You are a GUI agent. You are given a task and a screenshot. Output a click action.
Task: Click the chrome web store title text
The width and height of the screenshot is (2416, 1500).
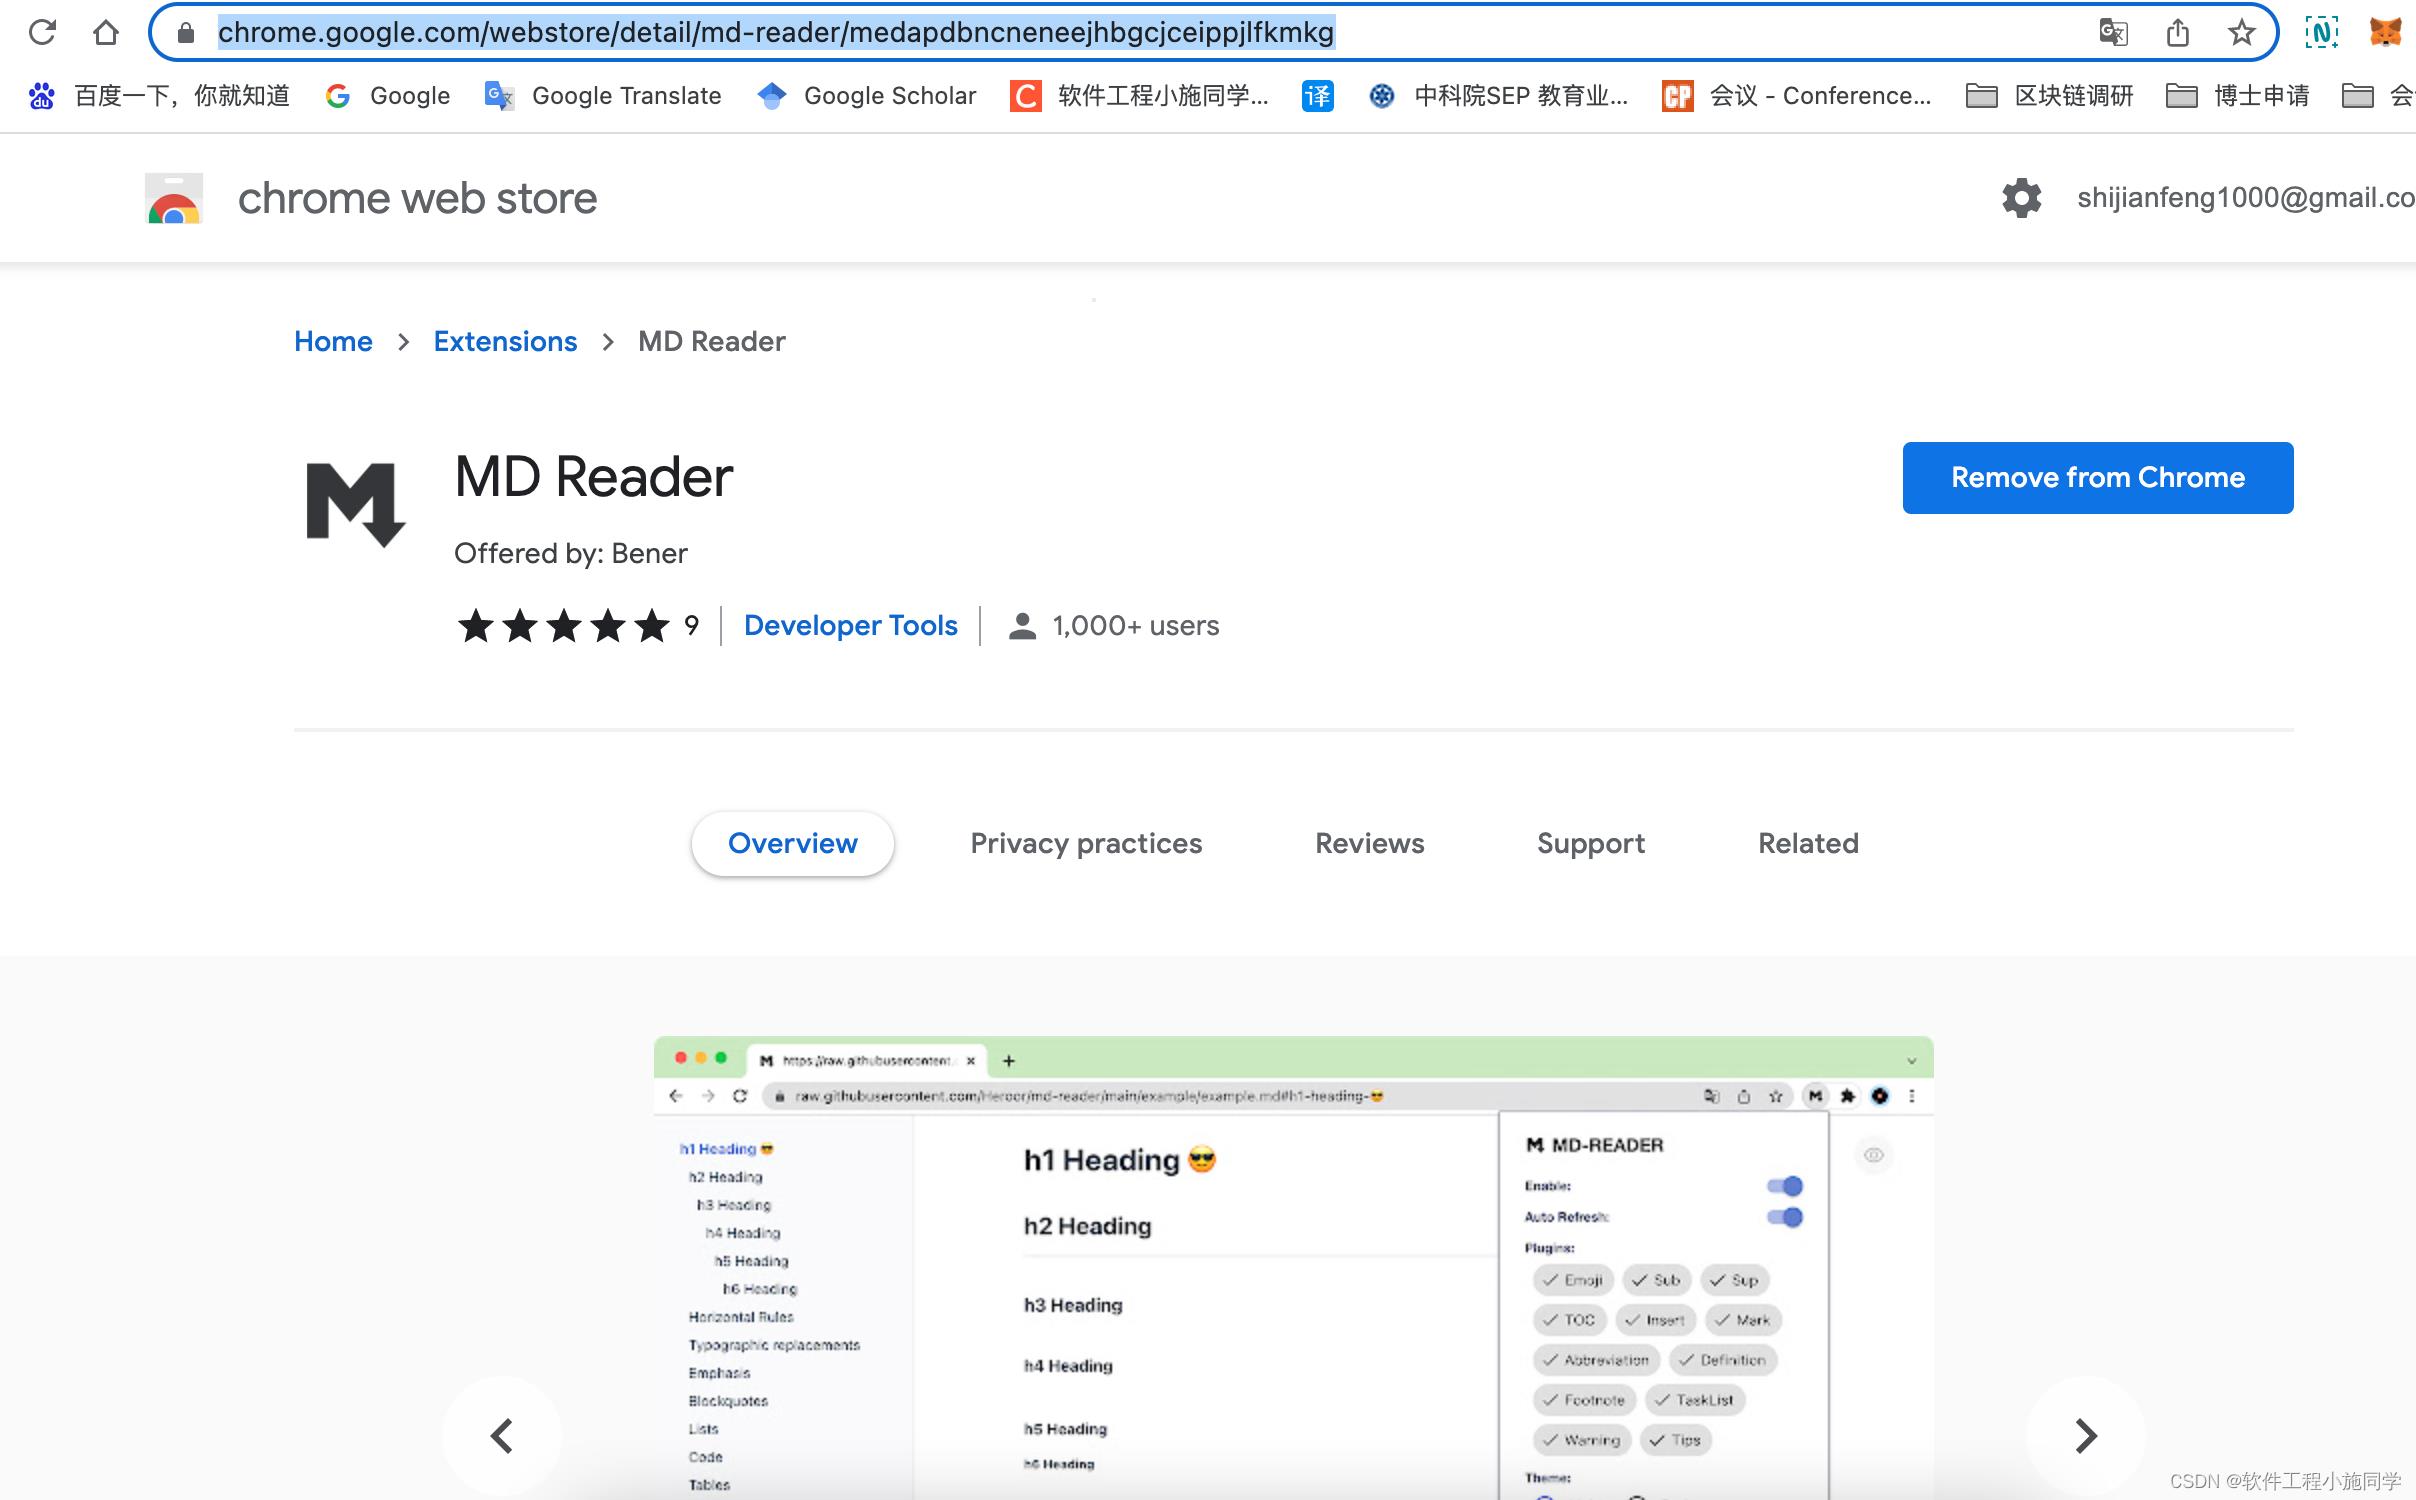tap(418, 198)
